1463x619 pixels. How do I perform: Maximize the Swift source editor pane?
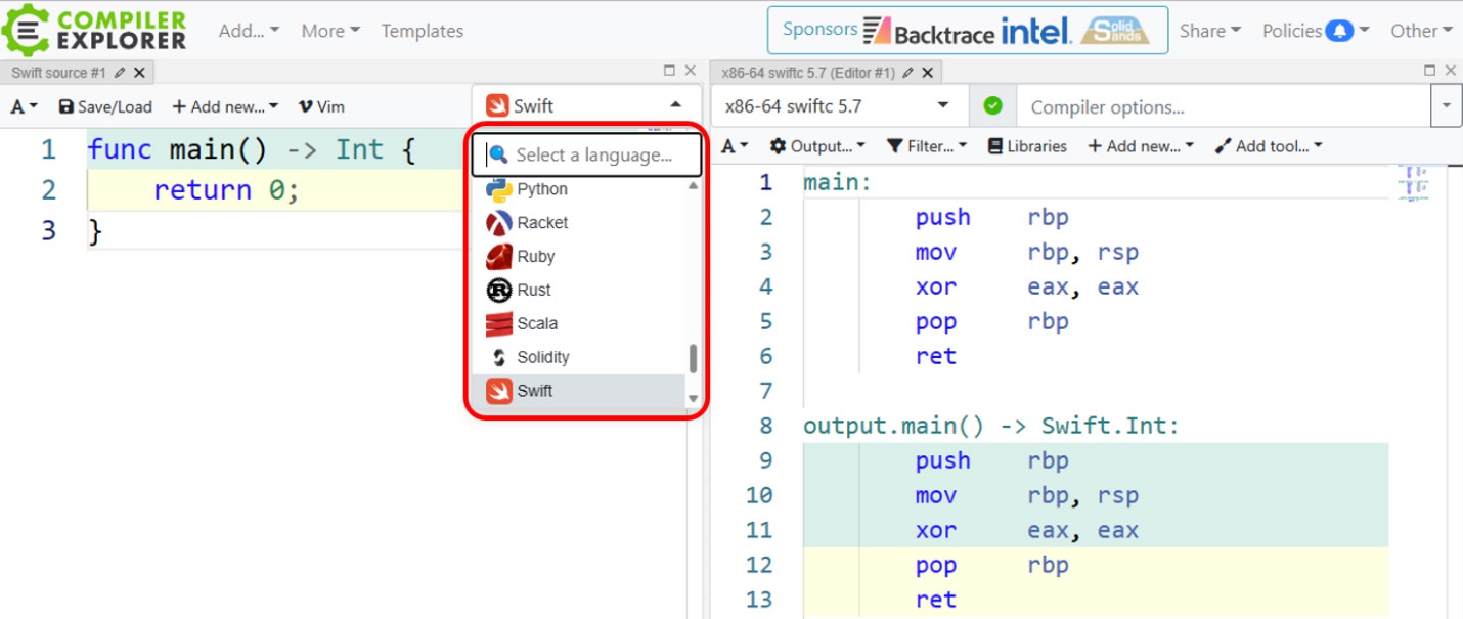(669, 71)
